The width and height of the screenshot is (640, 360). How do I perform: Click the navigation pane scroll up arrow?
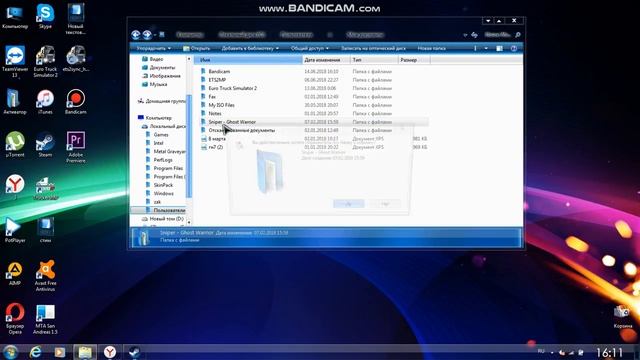tap(189, 59)
